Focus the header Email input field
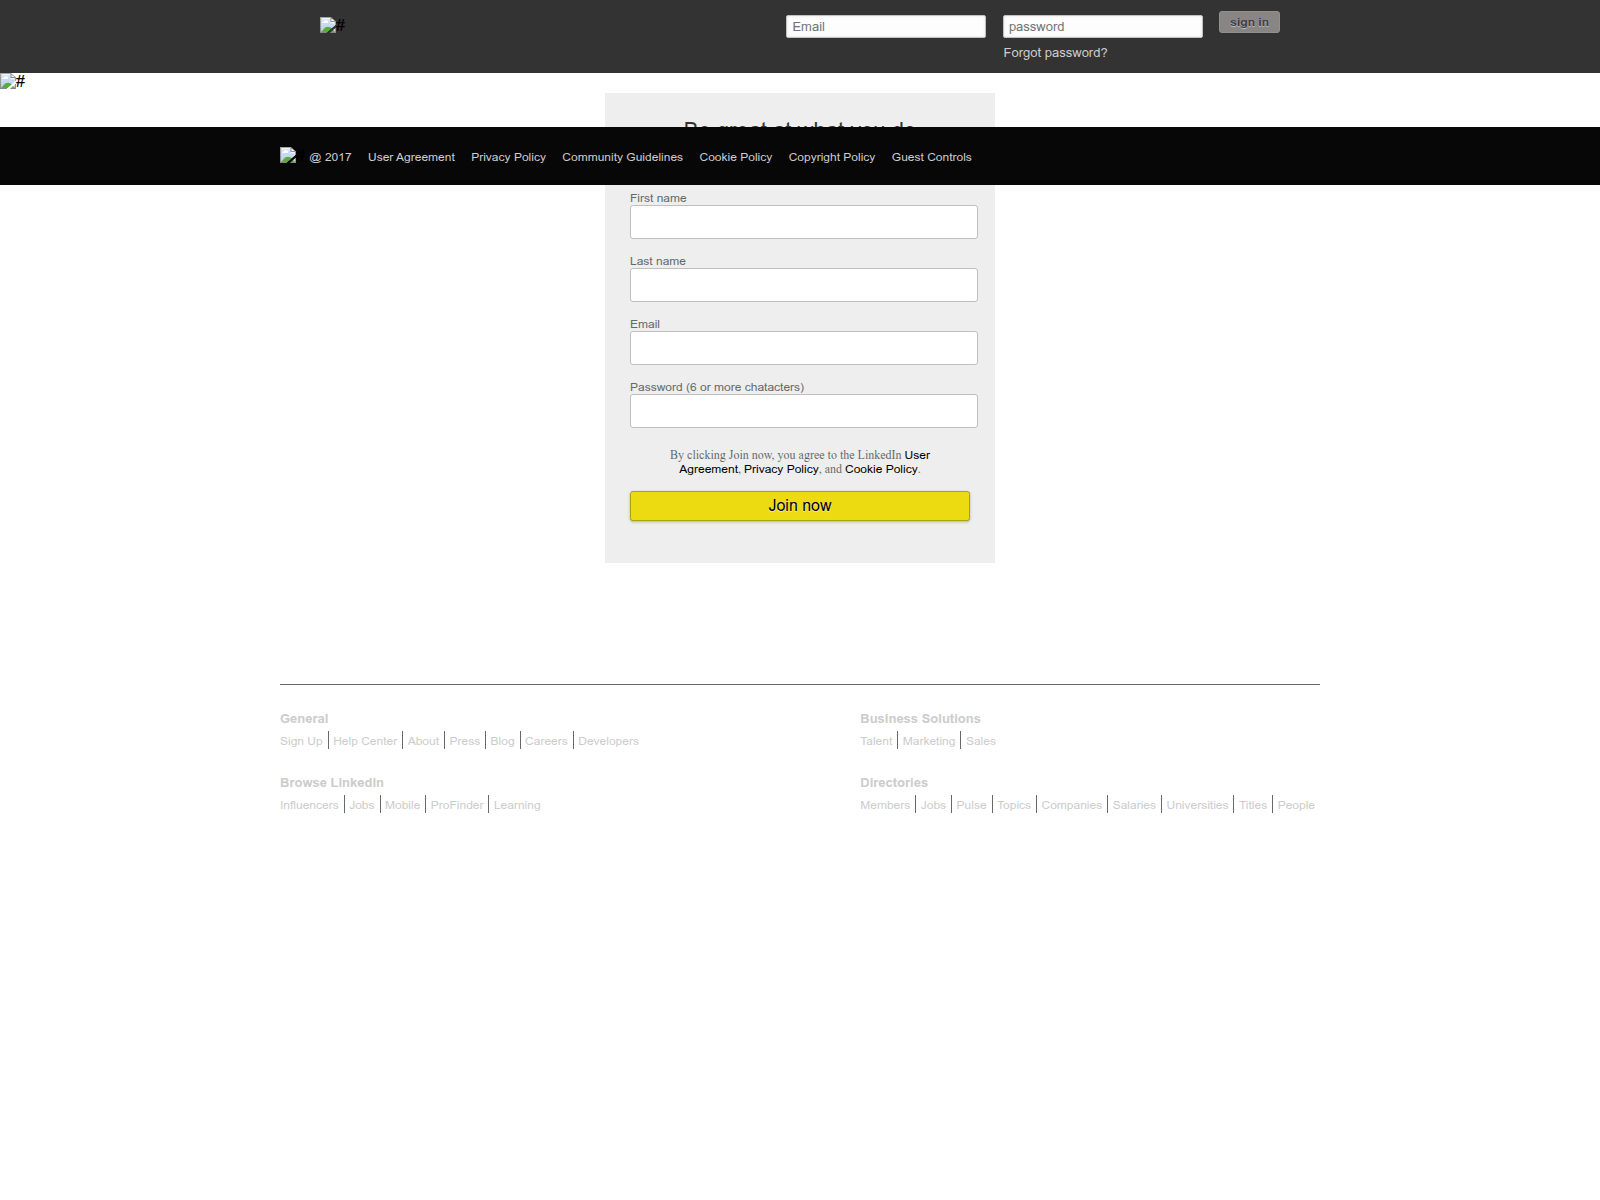 tap(886, 27)
